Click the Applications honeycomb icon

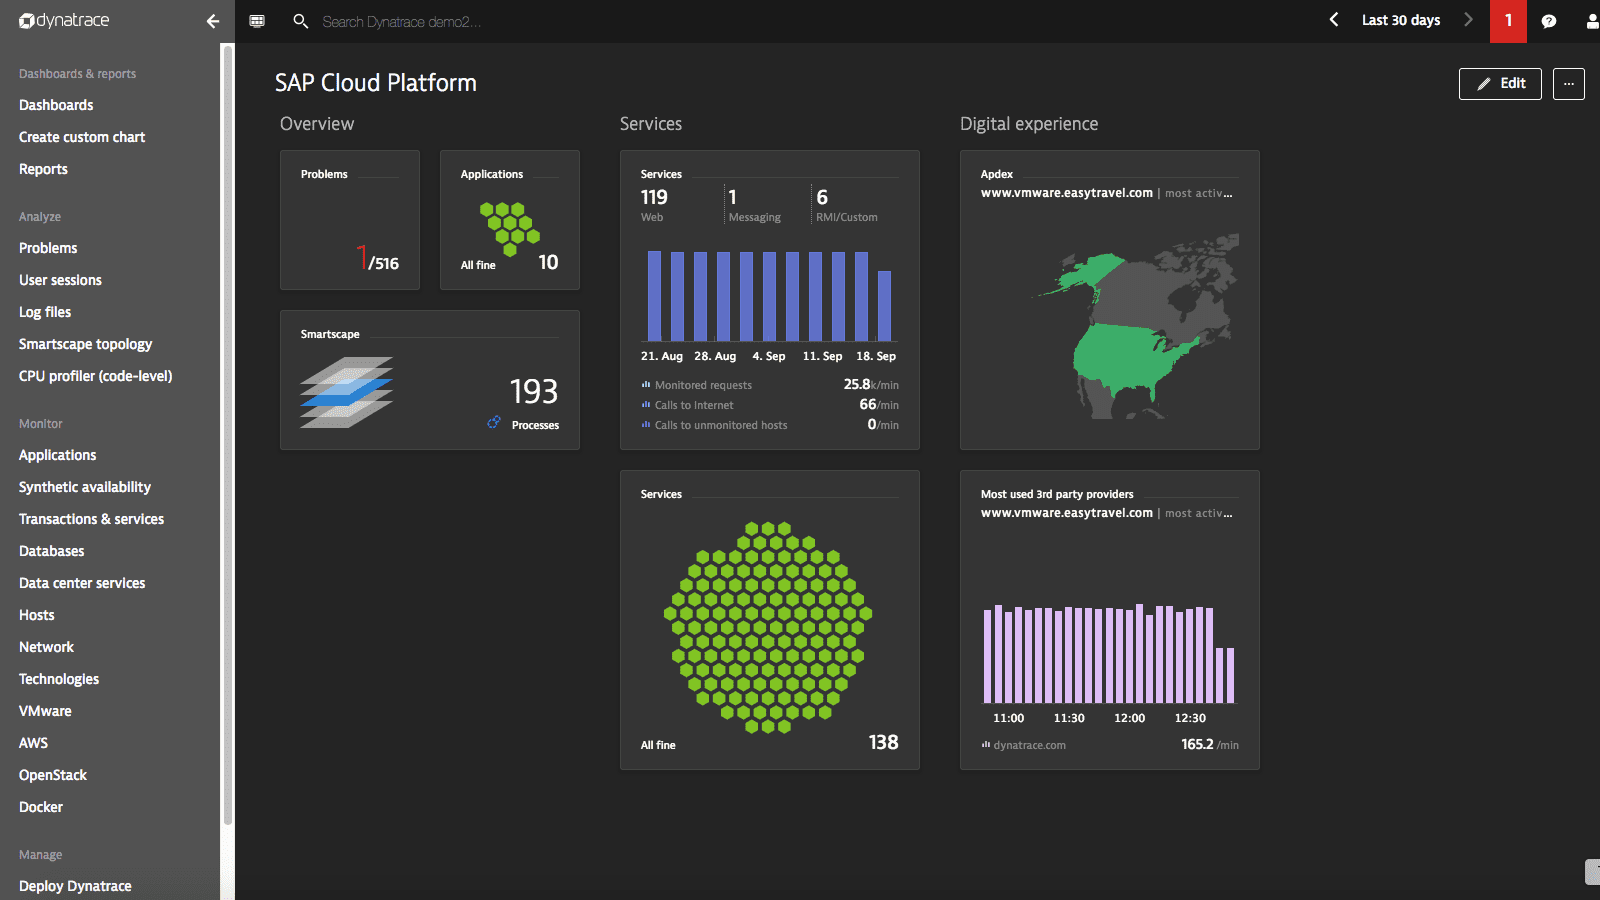[509, 228]
